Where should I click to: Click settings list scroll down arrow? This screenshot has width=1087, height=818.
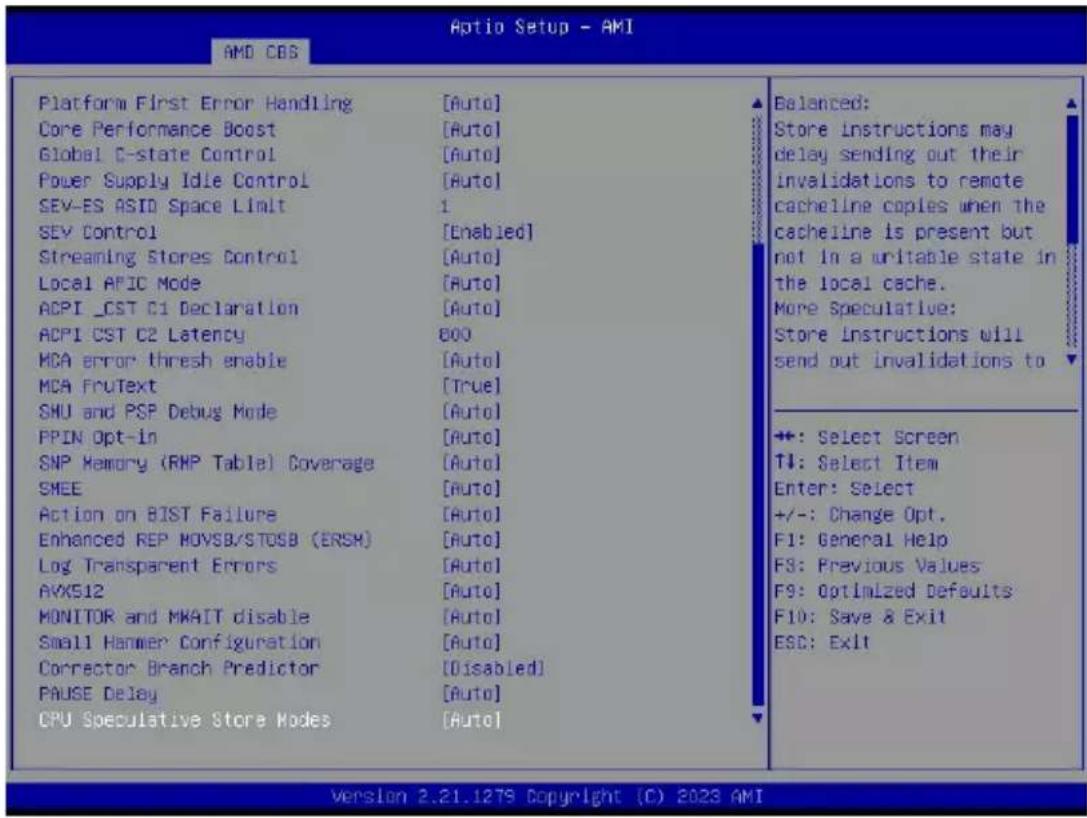click(757, 718)
